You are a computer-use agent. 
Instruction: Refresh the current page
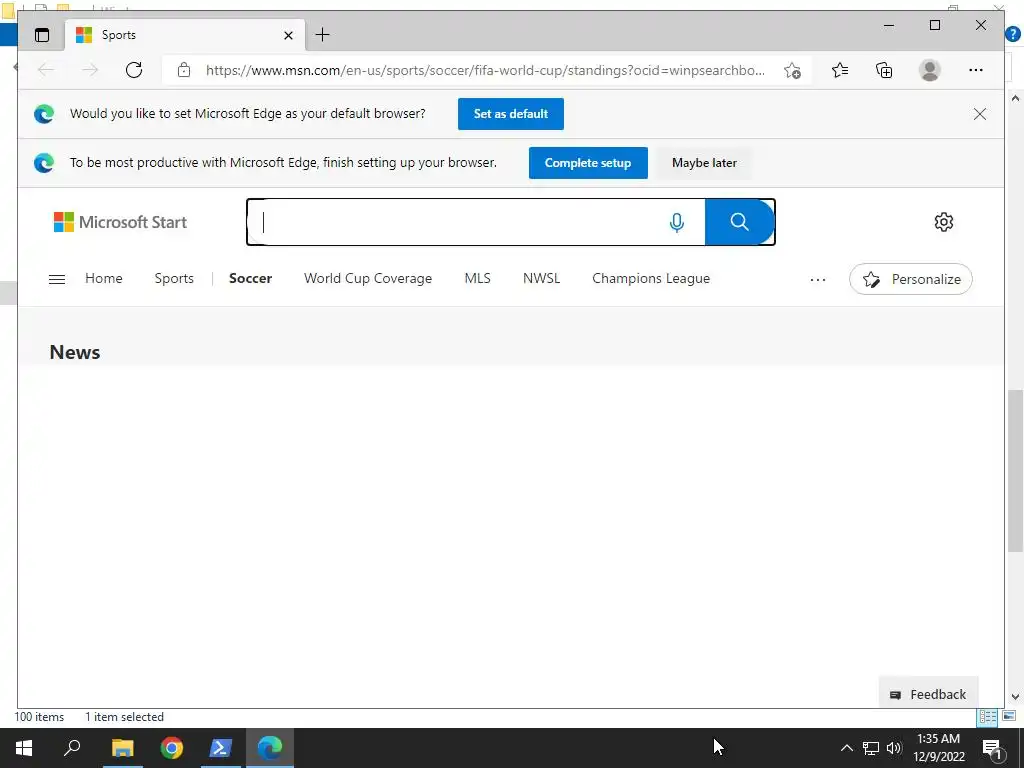pyautogui.click(x=134, y=70)
